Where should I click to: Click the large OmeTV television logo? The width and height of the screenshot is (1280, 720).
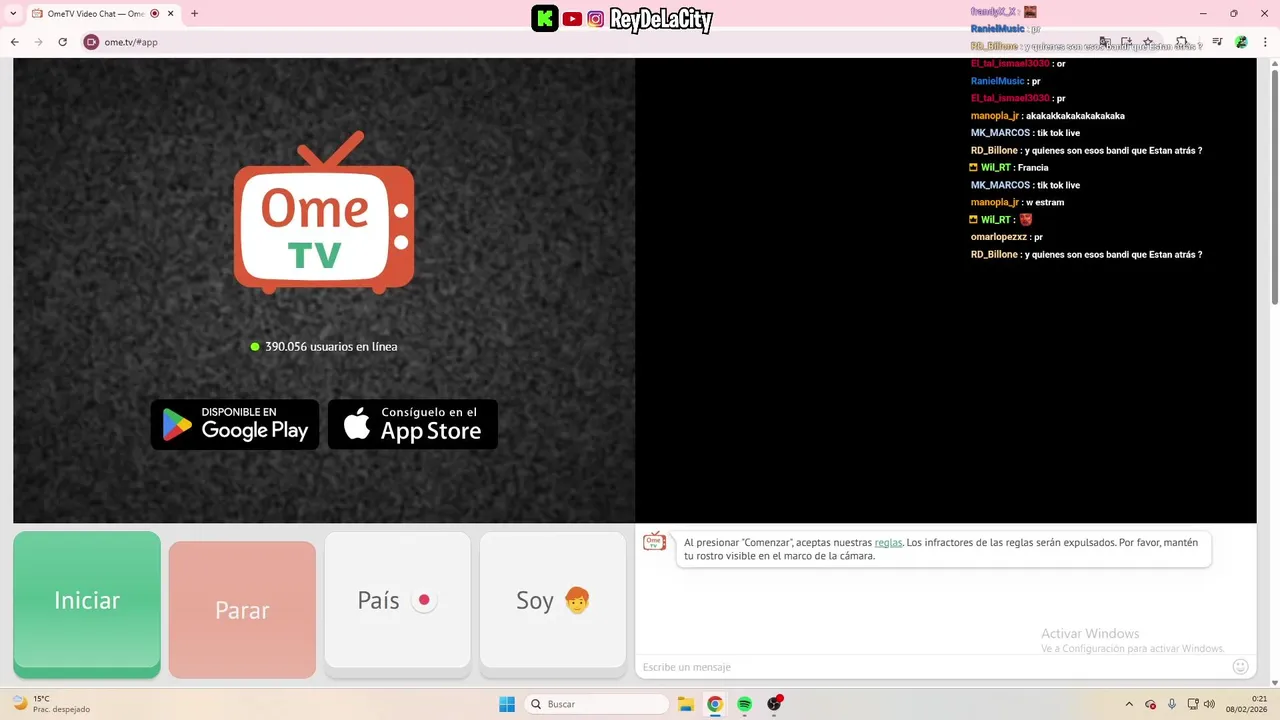[324, 212]
